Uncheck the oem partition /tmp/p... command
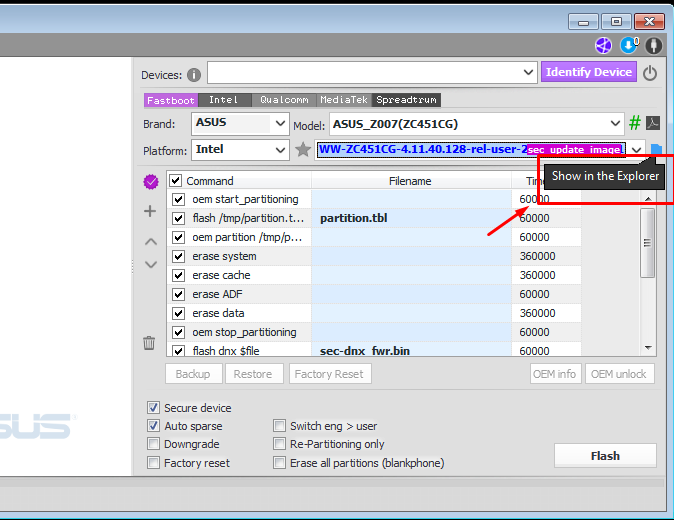This screenshot has height=520, width=674. [x=178, y=237]
